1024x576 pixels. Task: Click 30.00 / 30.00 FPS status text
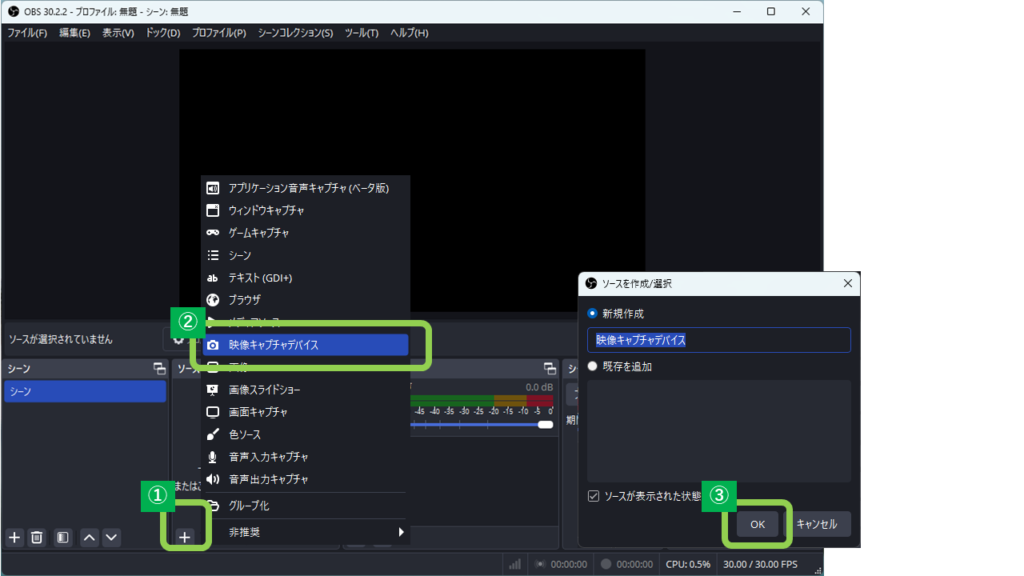click(x=760, y=564)
